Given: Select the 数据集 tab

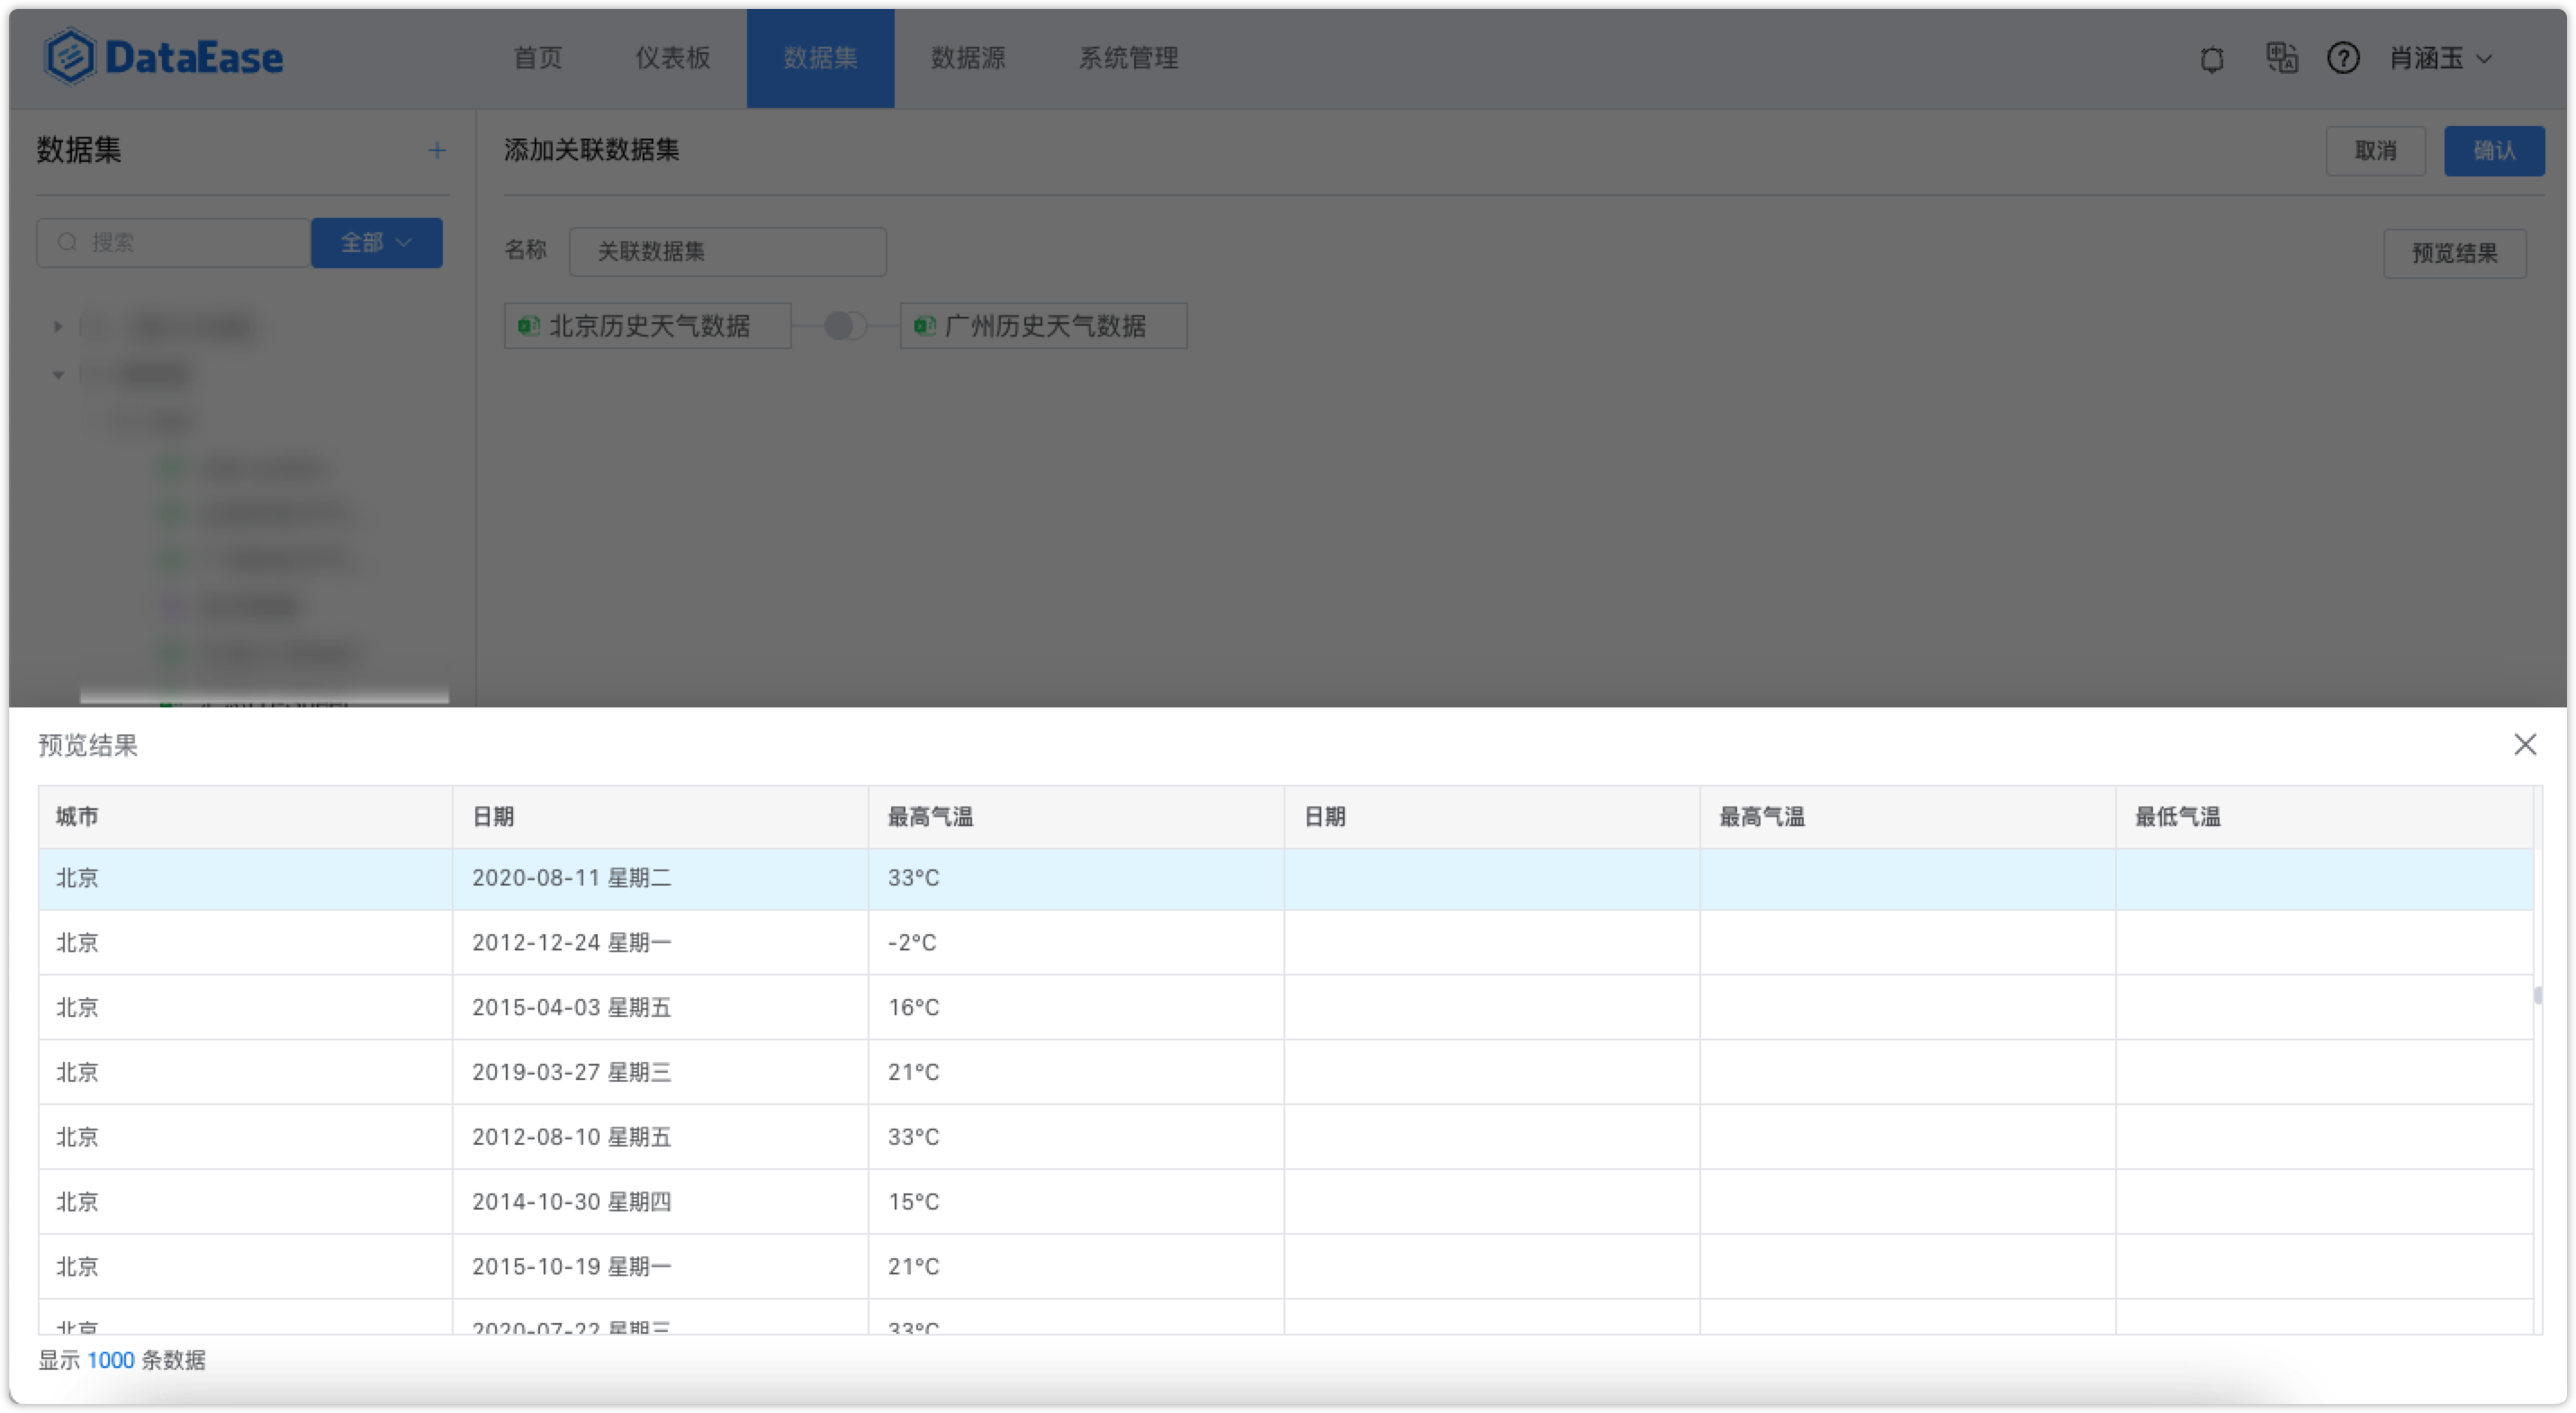Looking at the screenshot, I should 820,58.
